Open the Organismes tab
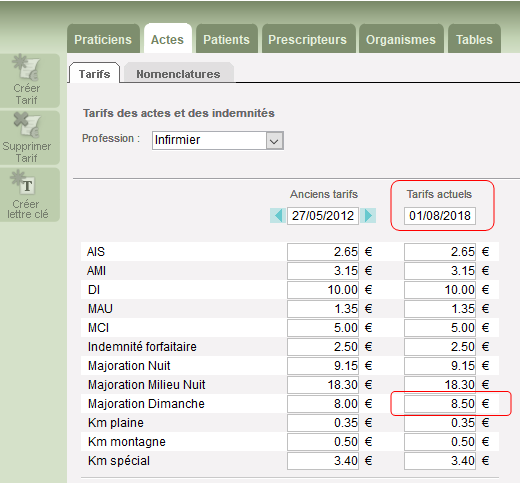The height and width of the screenshot is (483, 520). (x=401, y=39)
